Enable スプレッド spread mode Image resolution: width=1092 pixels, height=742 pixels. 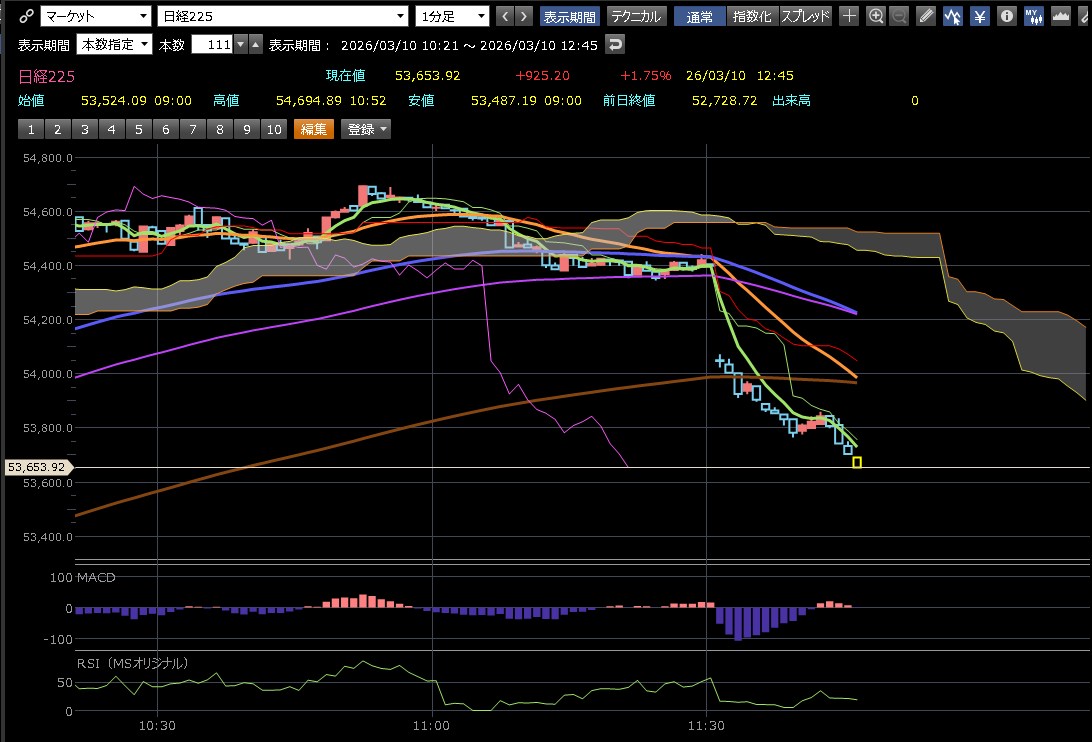click(x=805, y=16)
